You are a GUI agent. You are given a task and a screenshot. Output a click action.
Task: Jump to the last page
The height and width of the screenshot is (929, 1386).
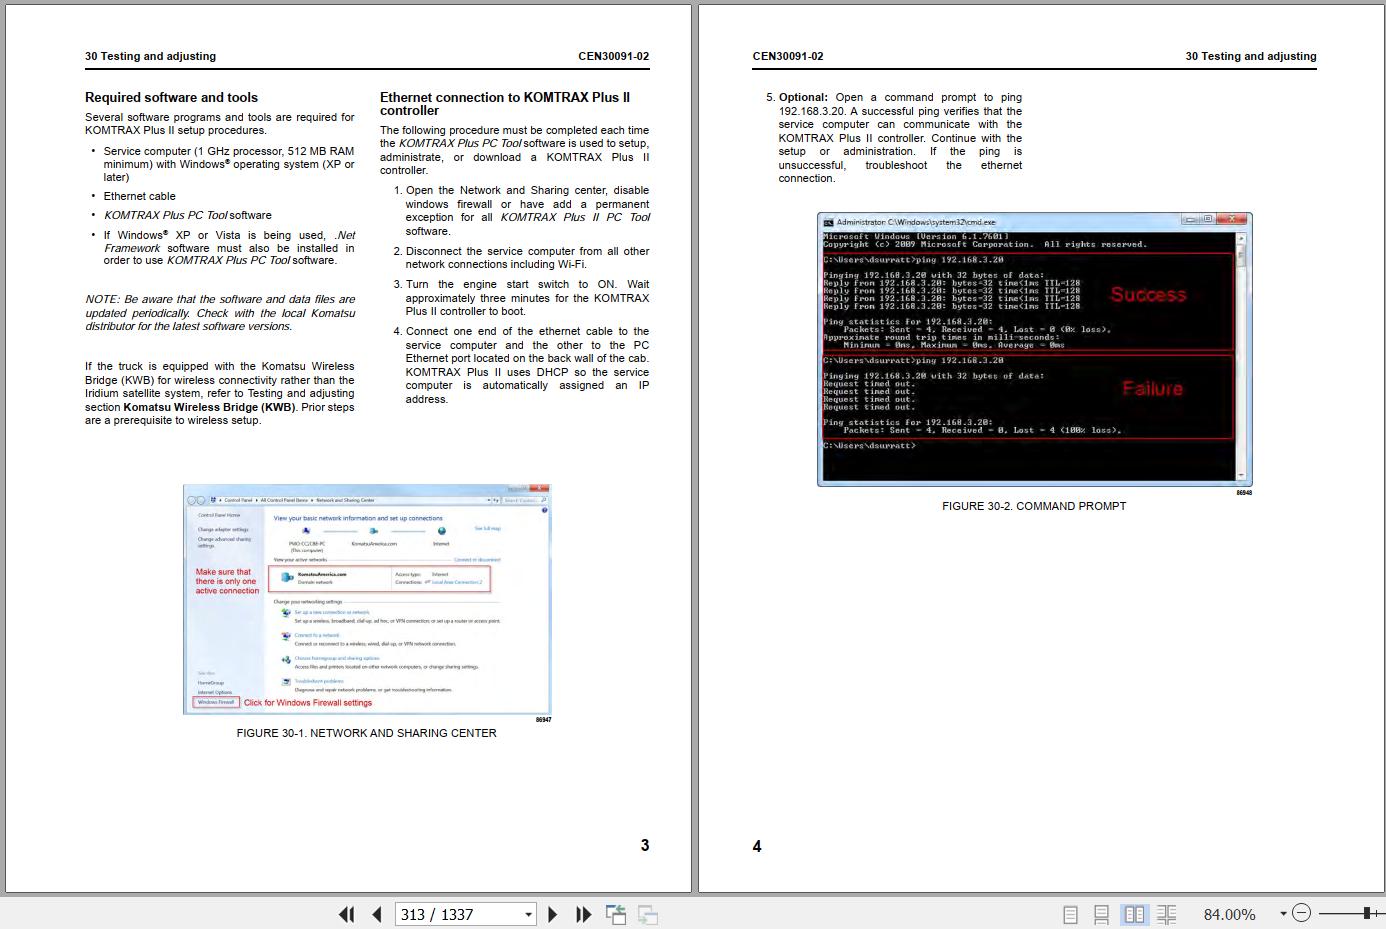(584, 914)
